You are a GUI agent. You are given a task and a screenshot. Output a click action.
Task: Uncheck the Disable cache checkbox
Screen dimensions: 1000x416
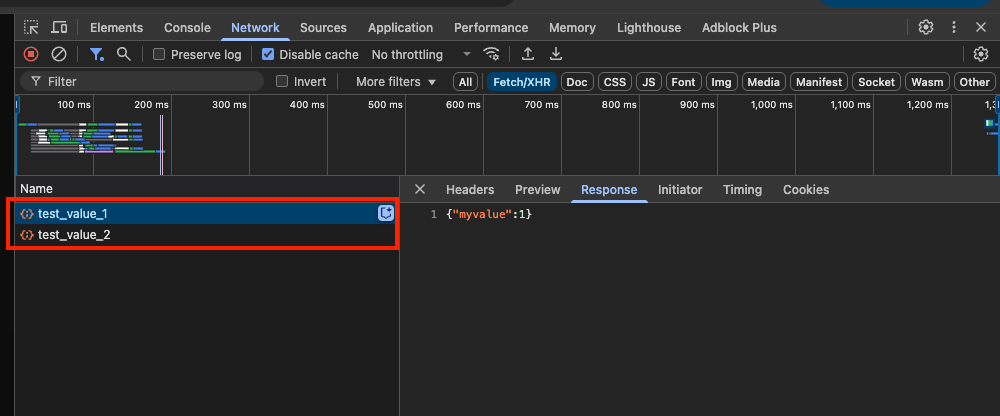click(267, 54)
